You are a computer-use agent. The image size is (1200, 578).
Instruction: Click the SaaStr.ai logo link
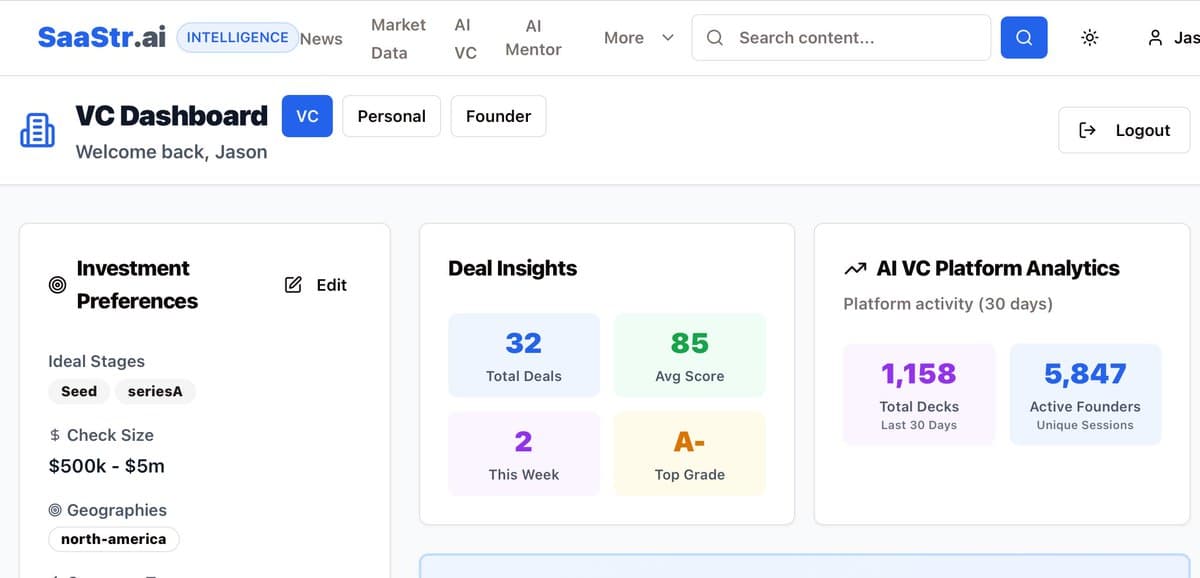point(101,37)
